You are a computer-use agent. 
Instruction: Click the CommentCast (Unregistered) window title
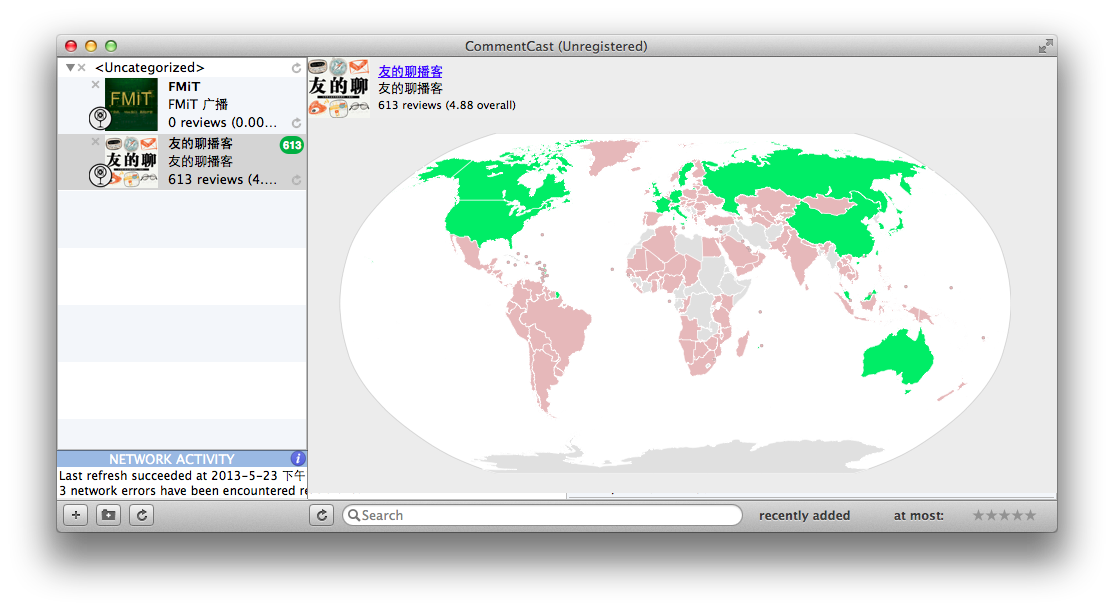point(556,46)
